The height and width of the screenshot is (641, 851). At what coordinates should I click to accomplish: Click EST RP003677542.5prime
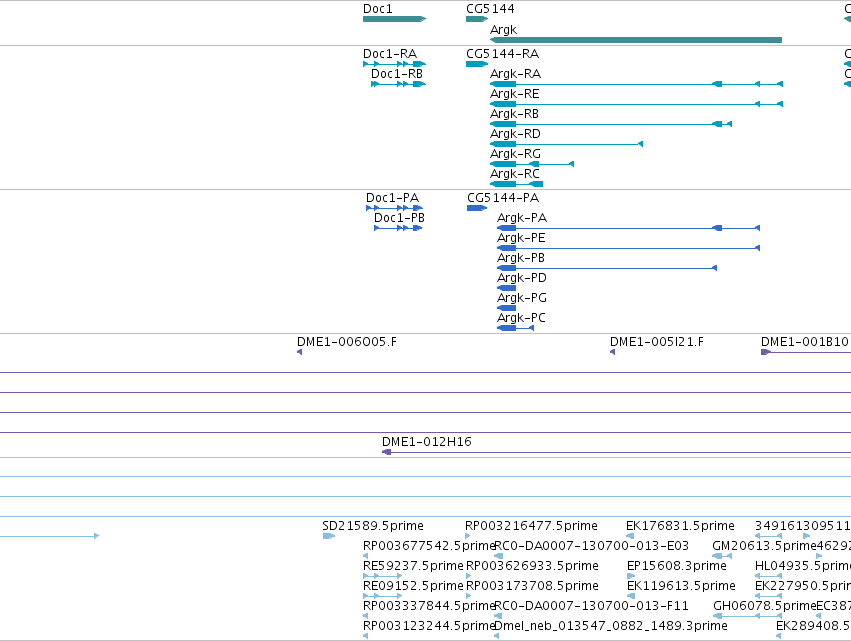pyautogui.click(x=366, y=556)
